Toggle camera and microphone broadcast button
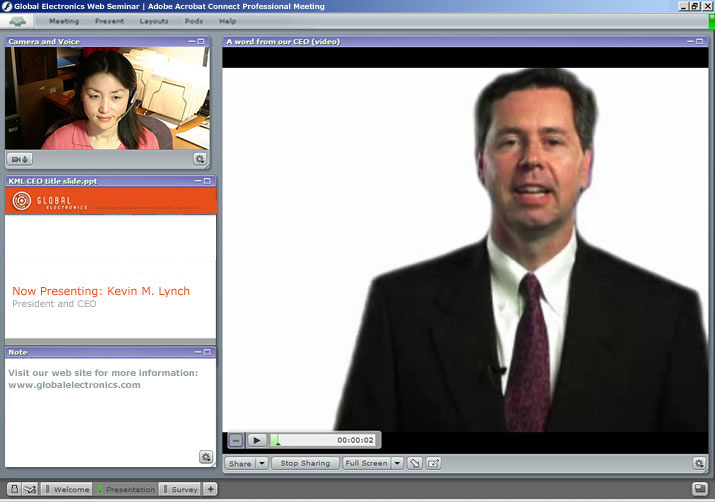Image resolution: width=715 pixels, height=502 pixels. point(20,159)
